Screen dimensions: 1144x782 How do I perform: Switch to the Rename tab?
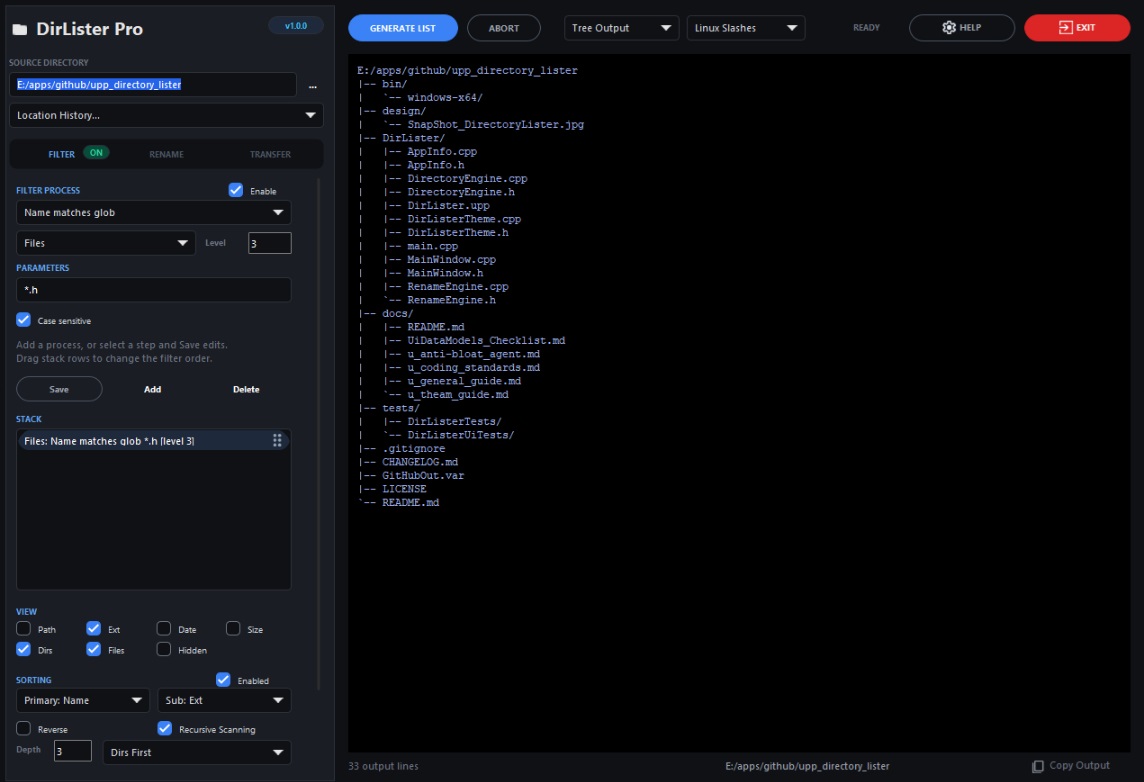point(166,155)
